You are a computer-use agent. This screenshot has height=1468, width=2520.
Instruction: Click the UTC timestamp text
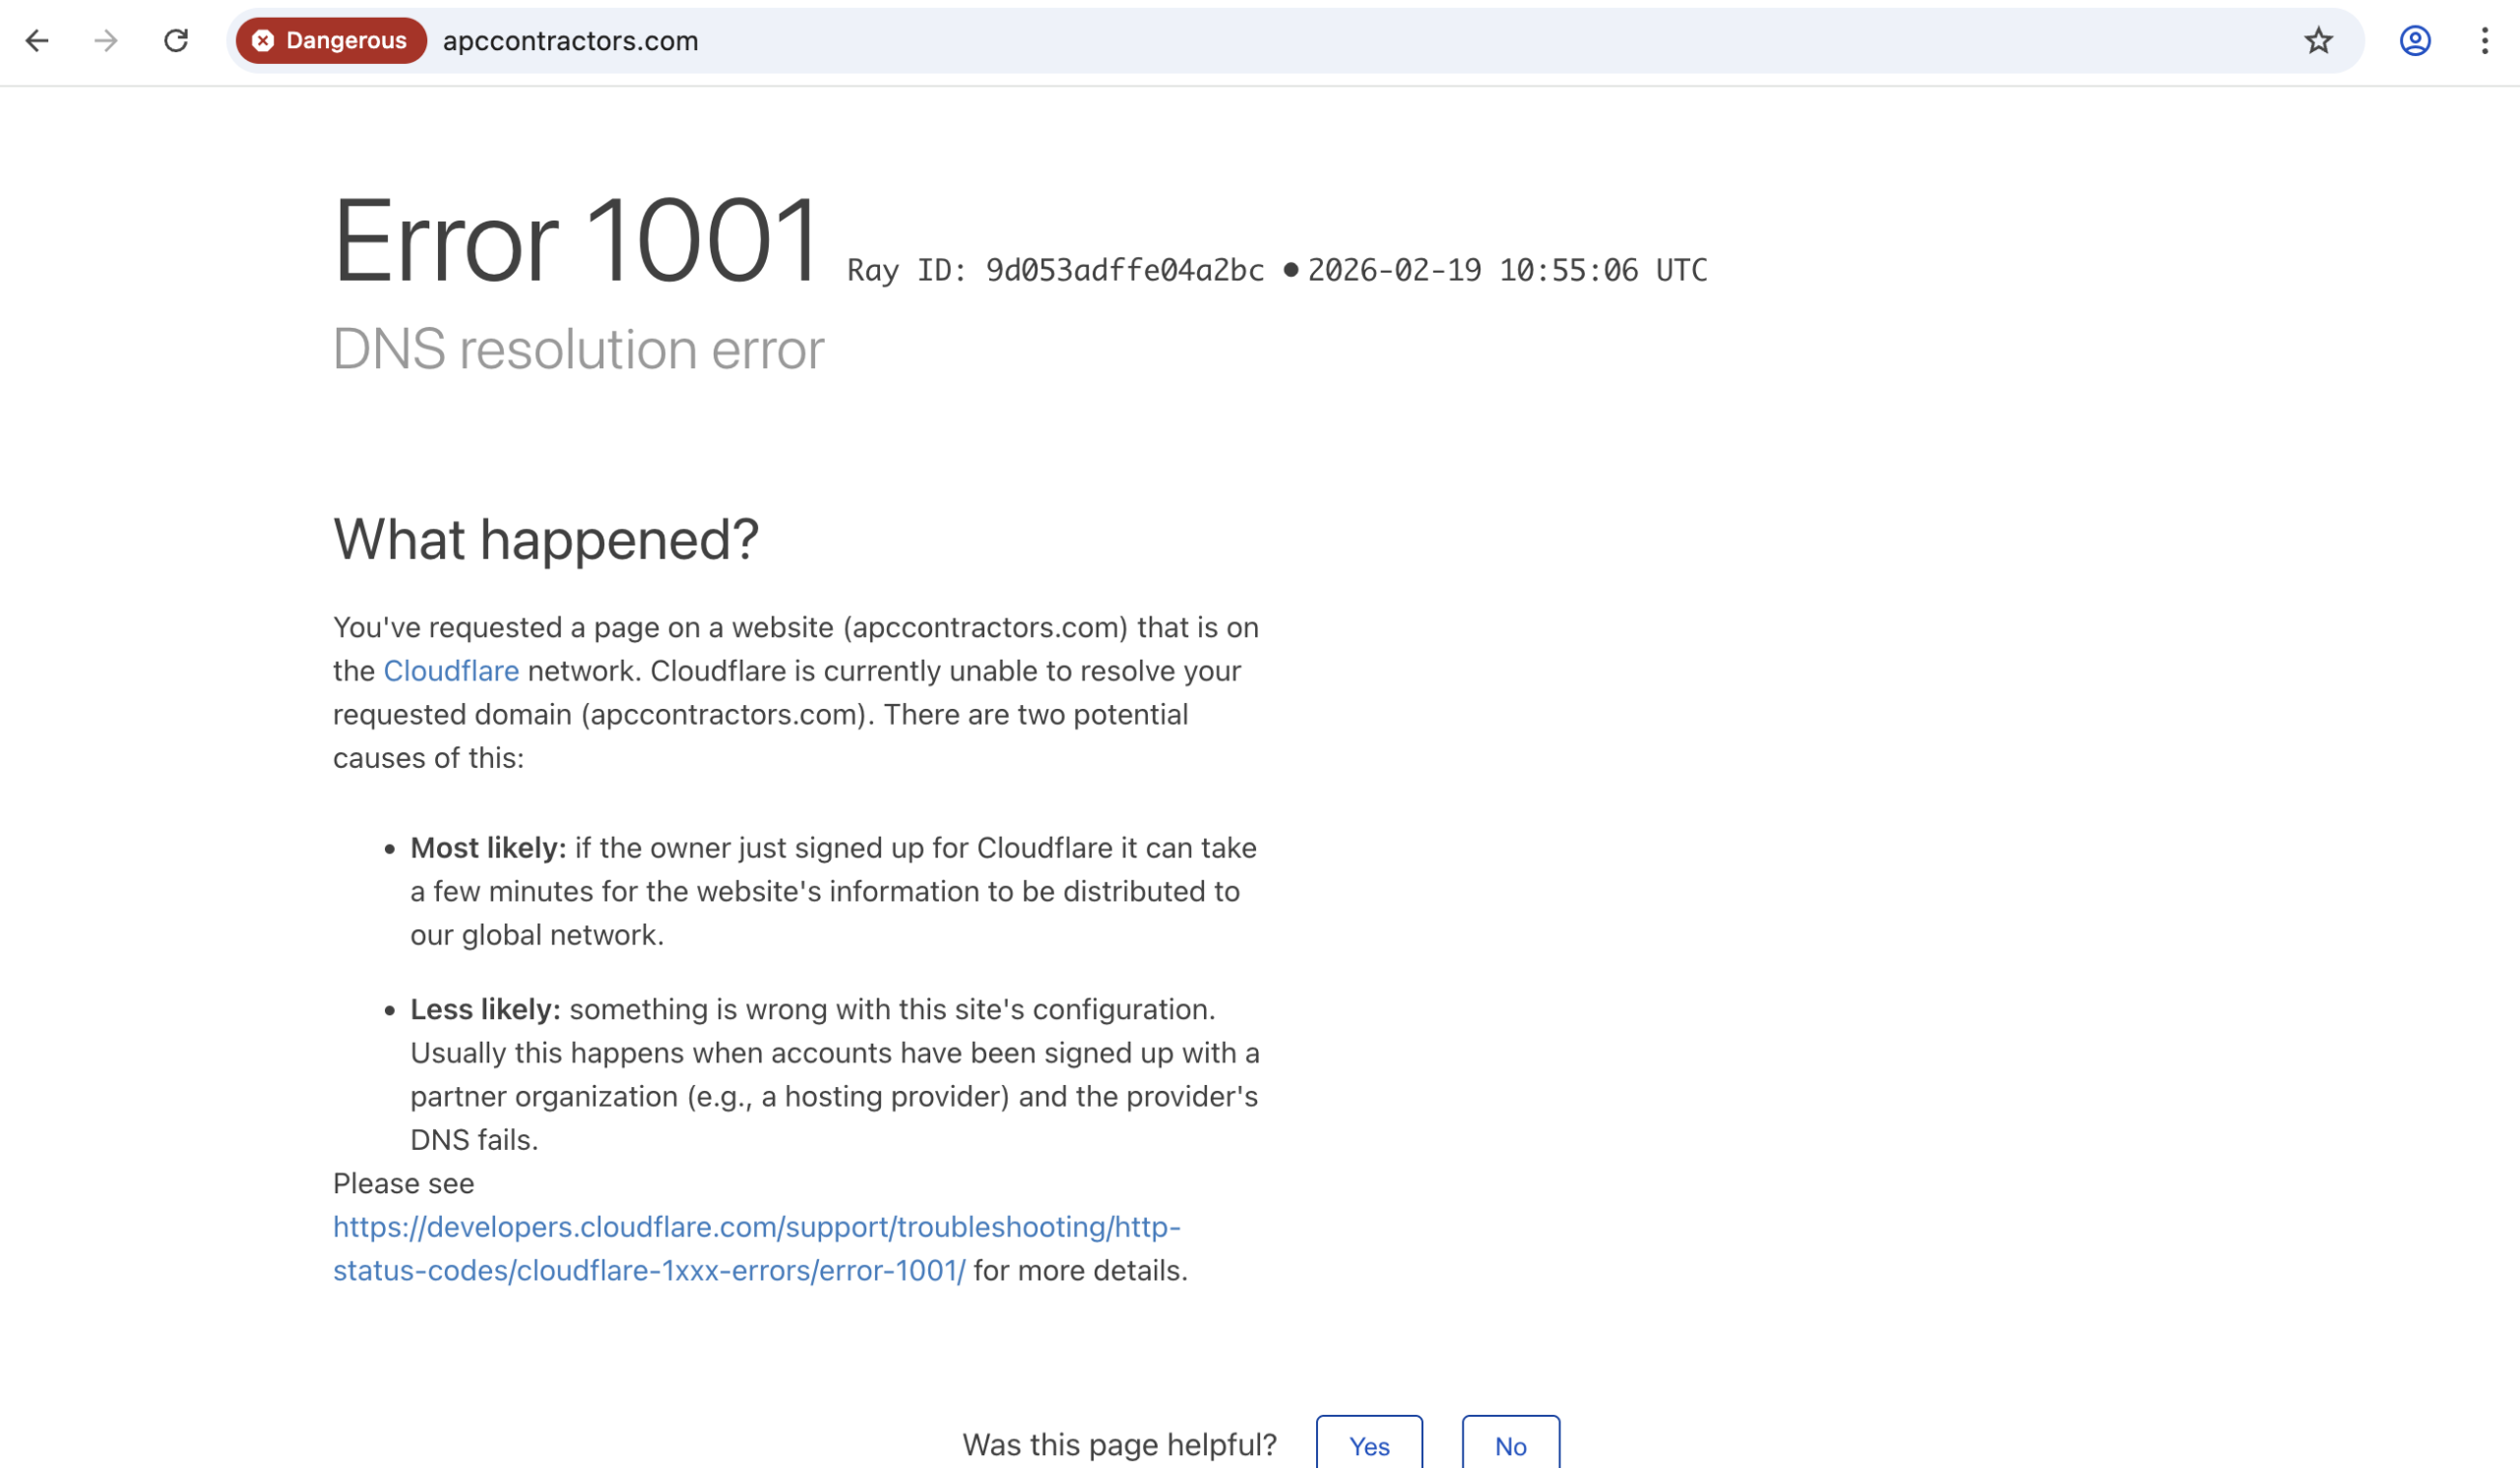point(1507,271)
